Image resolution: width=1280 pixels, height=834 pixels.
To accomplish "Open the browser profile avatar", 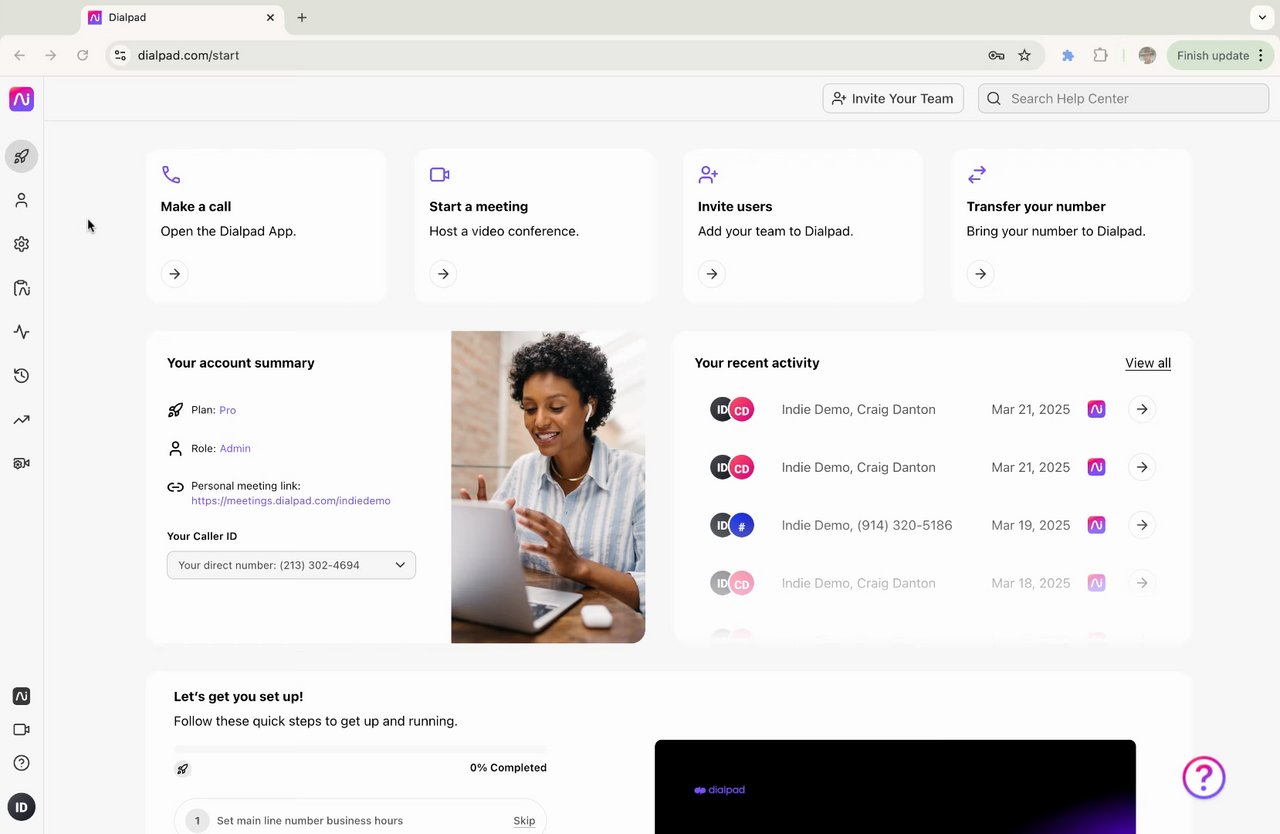I will point(1147,56).
